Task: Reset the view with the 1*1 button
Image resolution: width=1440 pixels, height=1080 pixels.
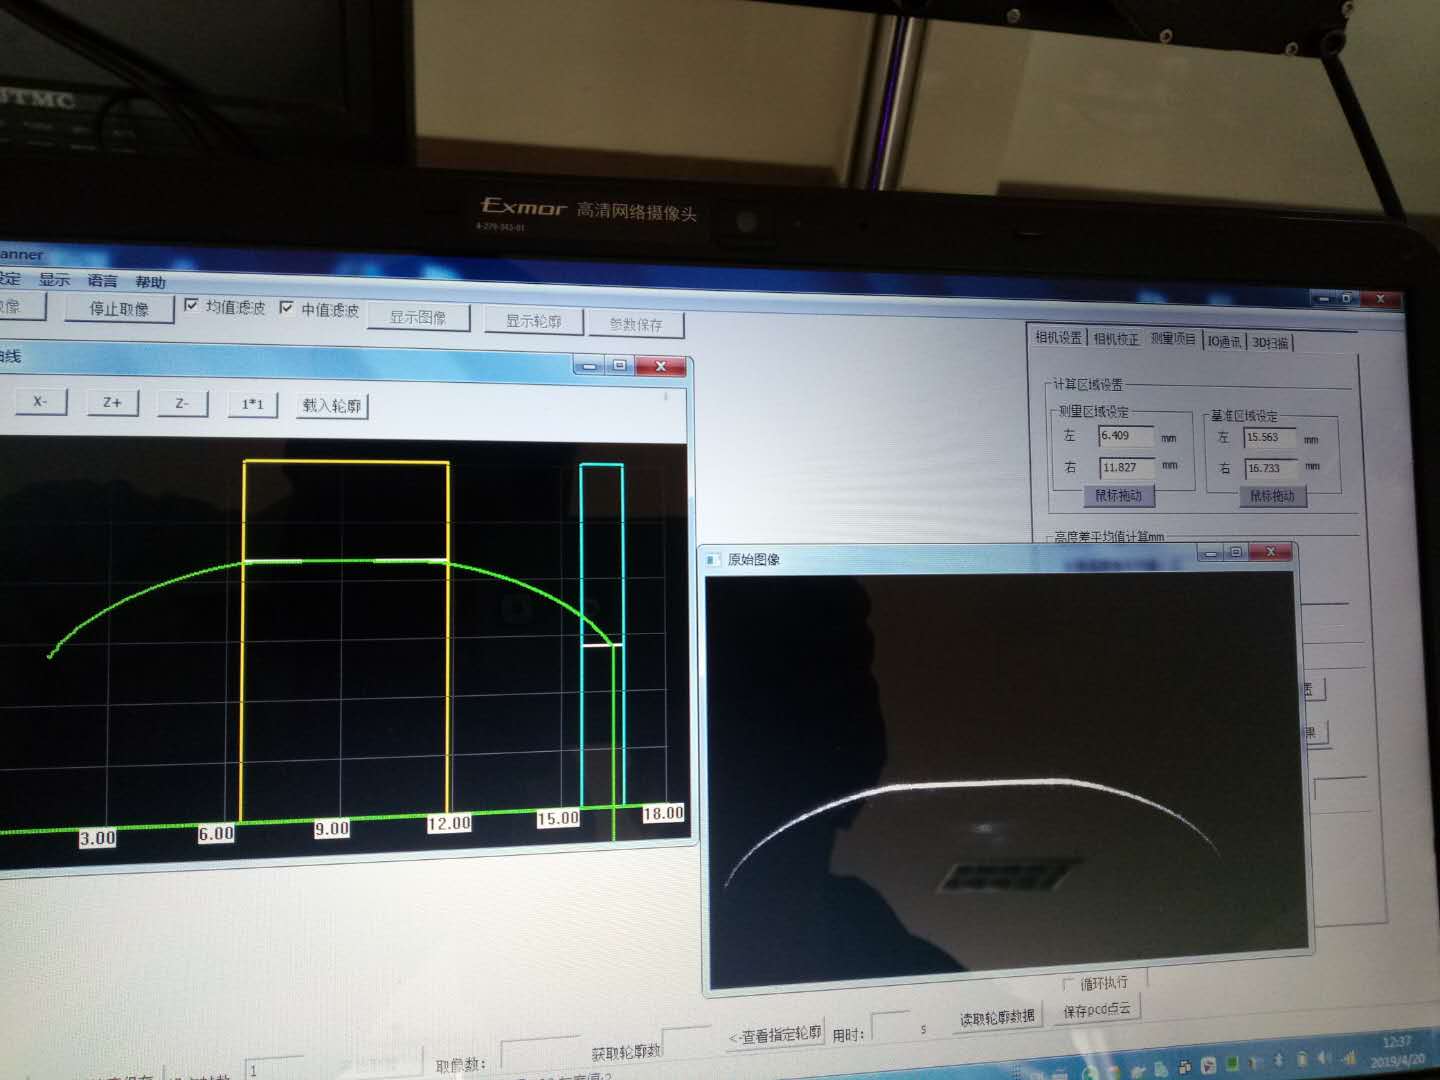Action: [x=252, y=404]
